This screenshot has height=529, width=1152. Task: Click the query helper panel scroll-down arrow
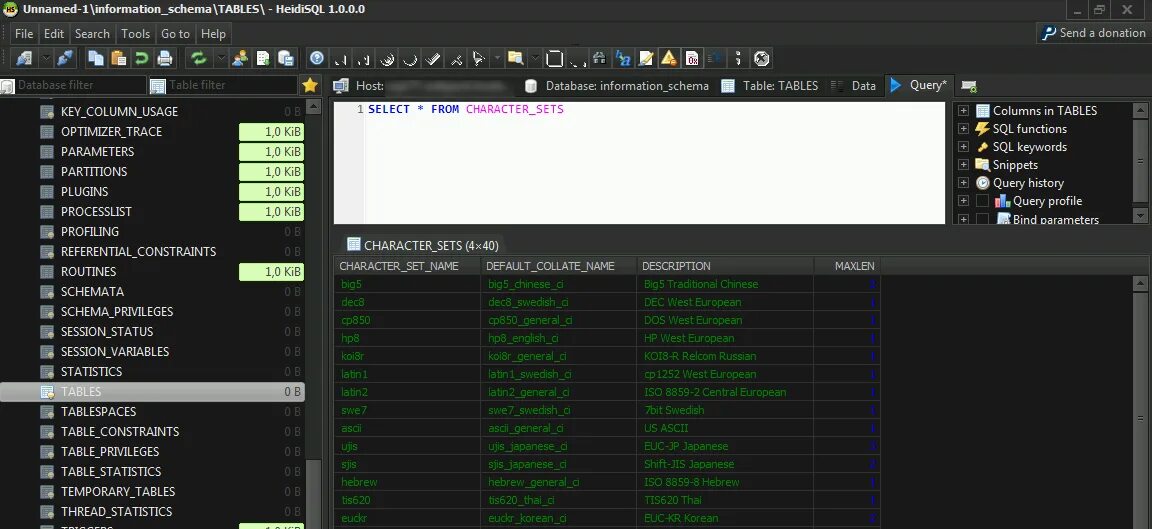(x=1140, y=215)
